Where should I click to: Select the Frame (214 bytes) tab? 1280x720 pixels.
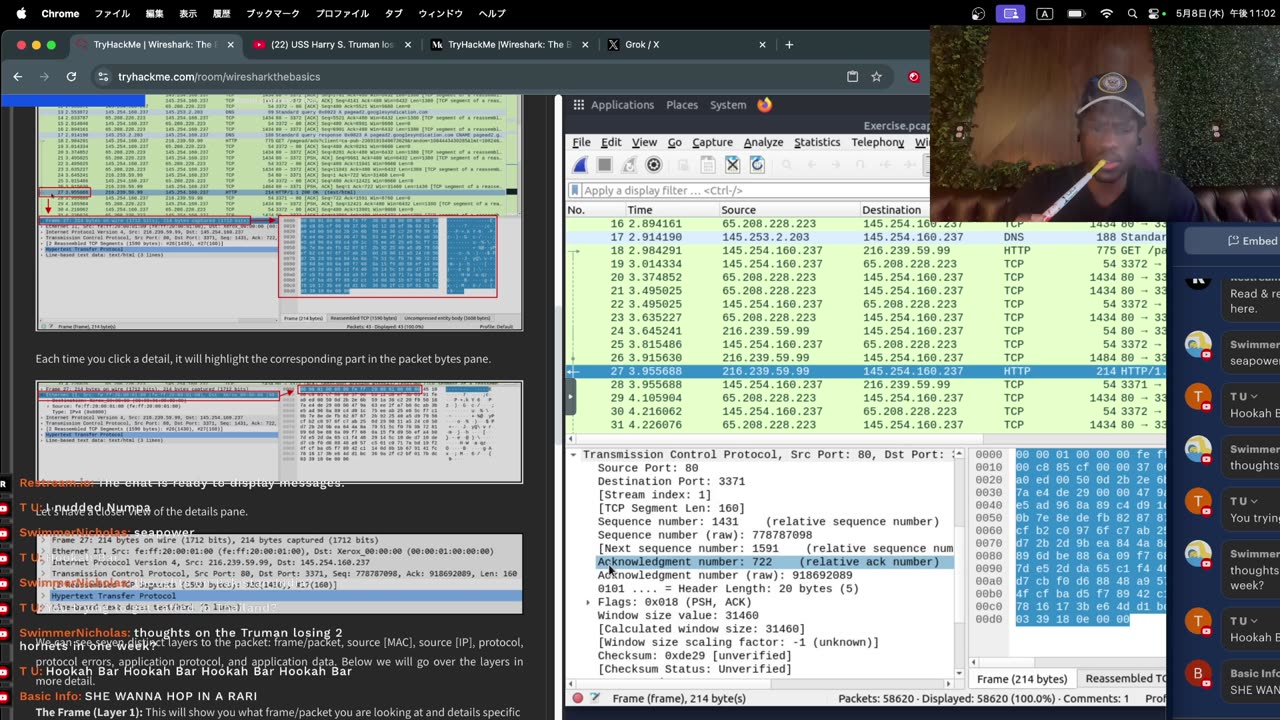point(1022,679)
